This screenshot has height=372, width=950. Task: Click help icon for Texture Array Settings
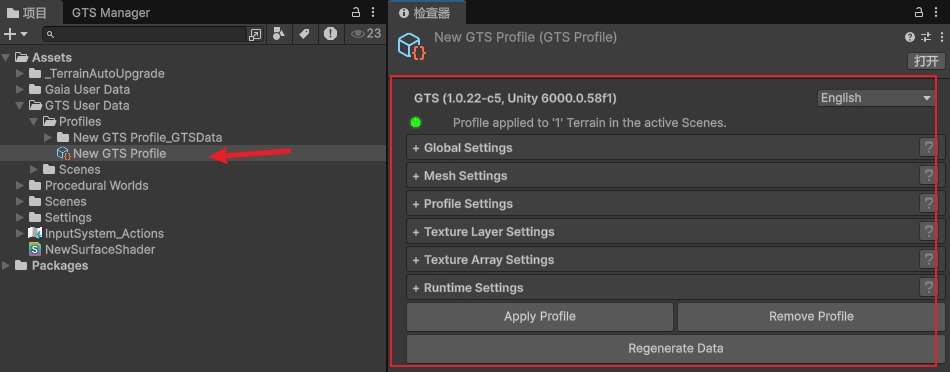point(928,259)
